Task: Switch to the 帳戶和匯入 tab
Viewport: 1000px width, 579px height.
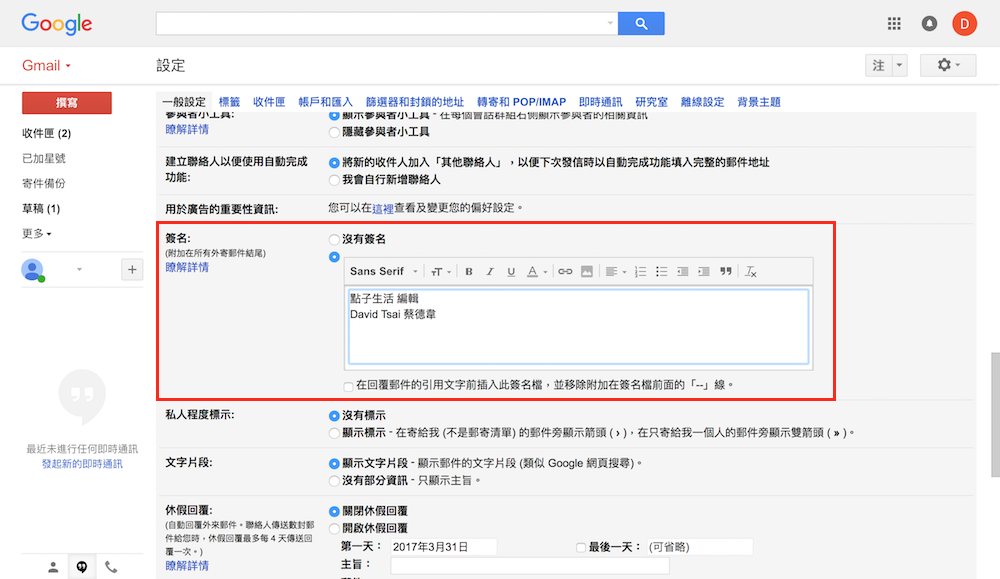Action: (326, 102)
